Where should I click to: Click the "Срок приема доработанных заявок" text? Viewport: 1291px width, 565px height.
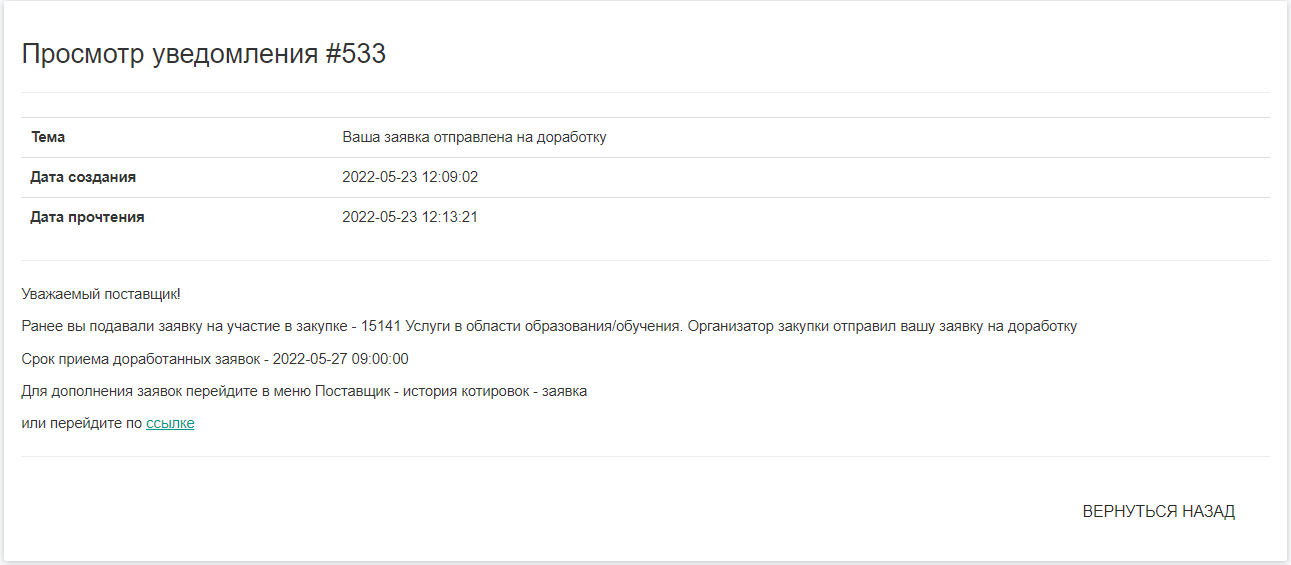coord(138,359)
